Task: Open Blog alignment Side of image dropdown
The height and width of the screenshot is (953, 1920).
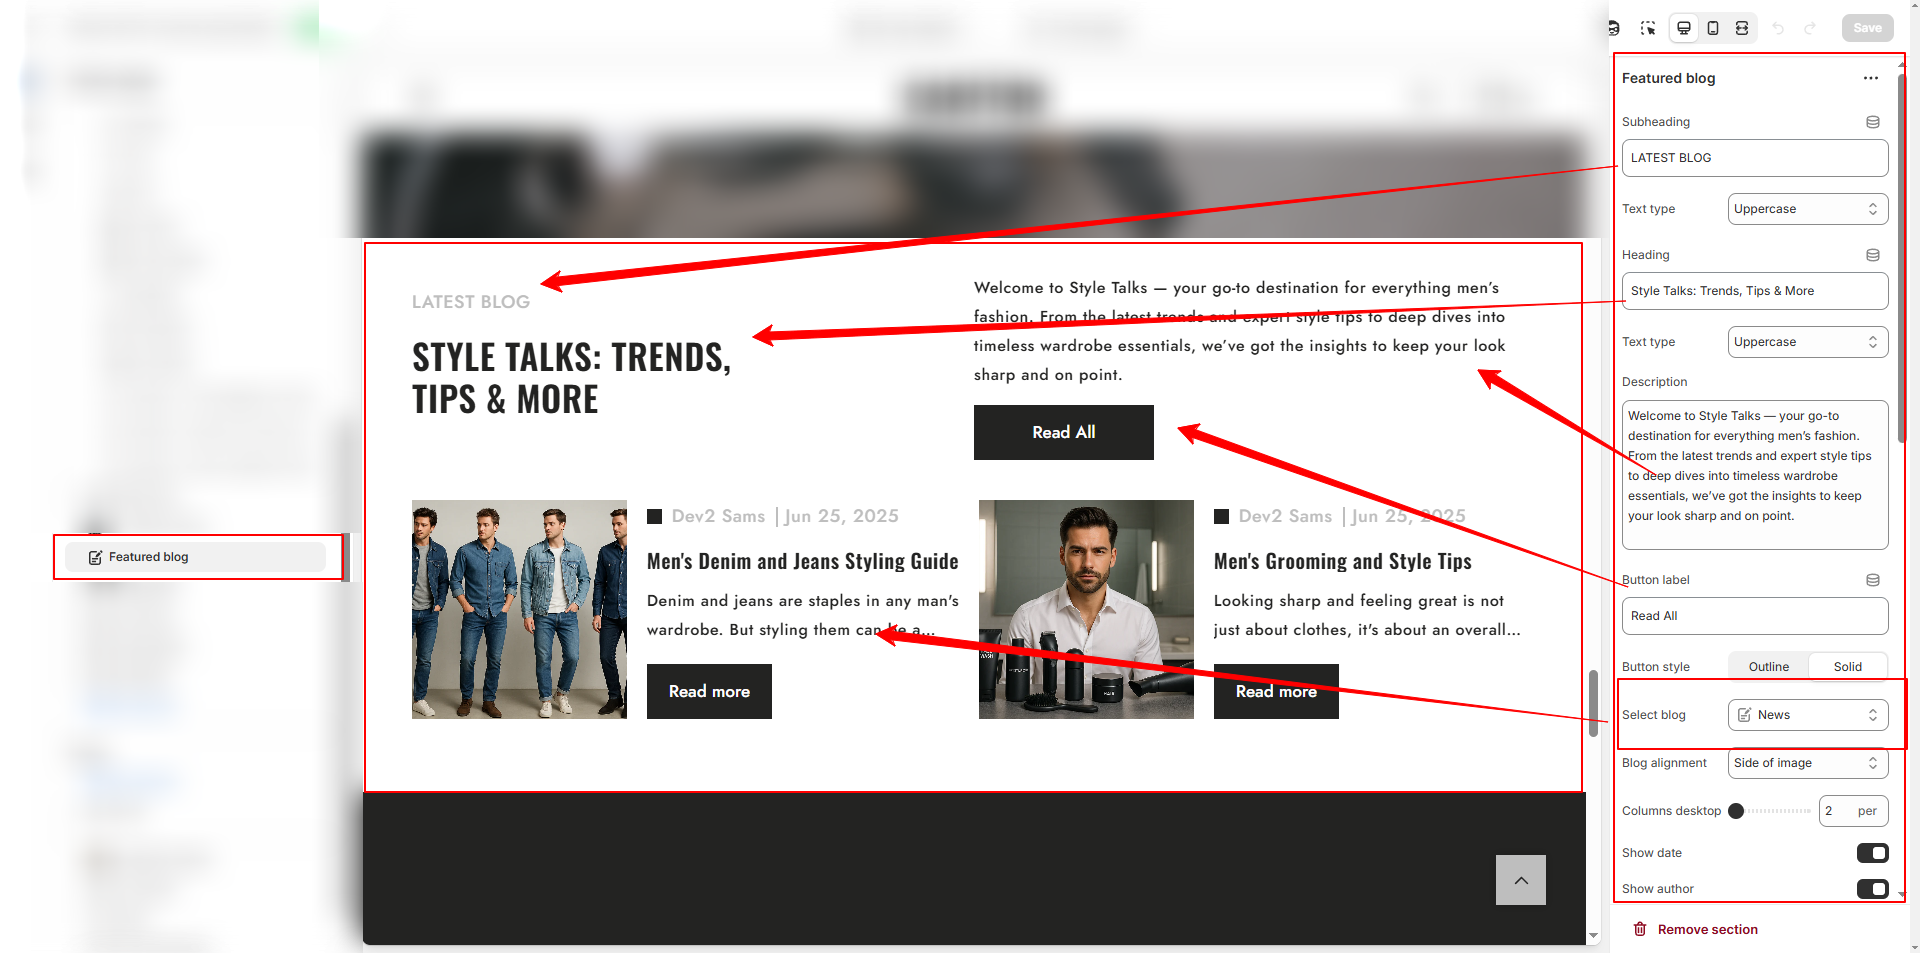Action: tap(1808, 763)
